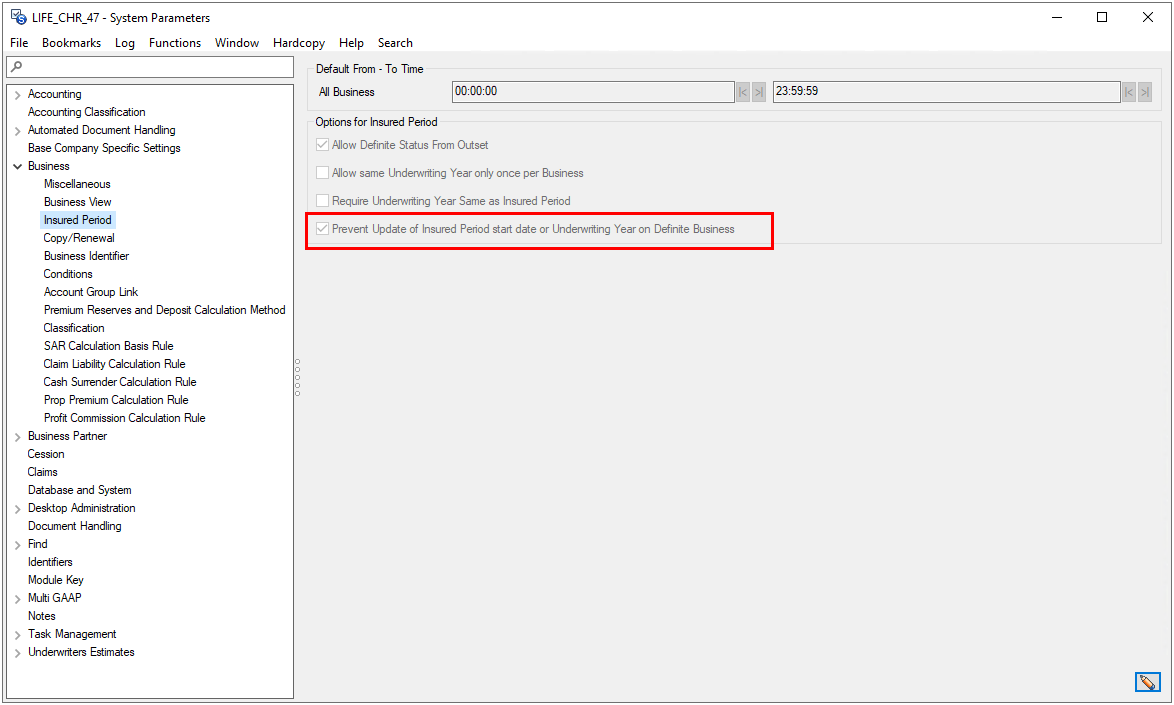The image size is (1174, 705).
Task: Click the application icon in the title bar
Action: point(17,17)
